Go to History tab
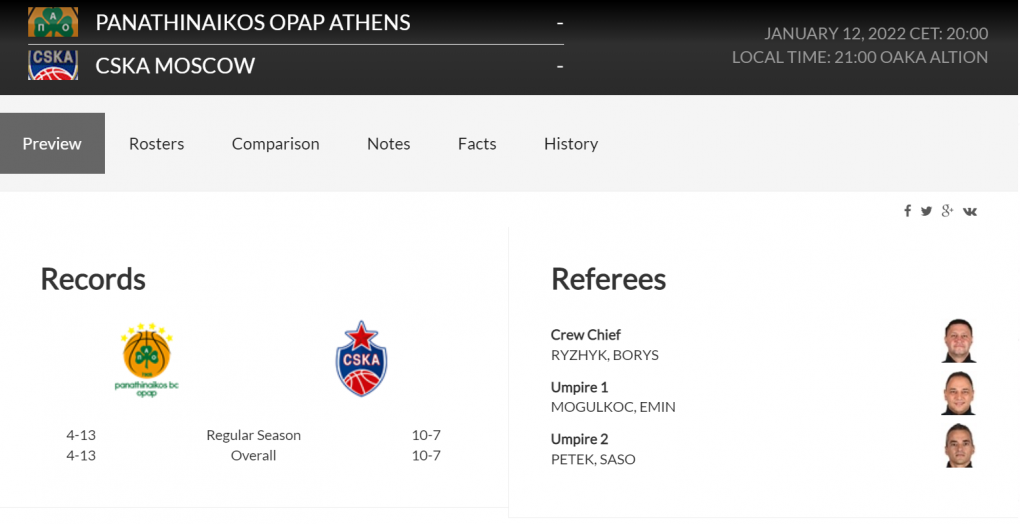Image resolution: width=1020 pixels, height=524 pixels. (571, 144)
